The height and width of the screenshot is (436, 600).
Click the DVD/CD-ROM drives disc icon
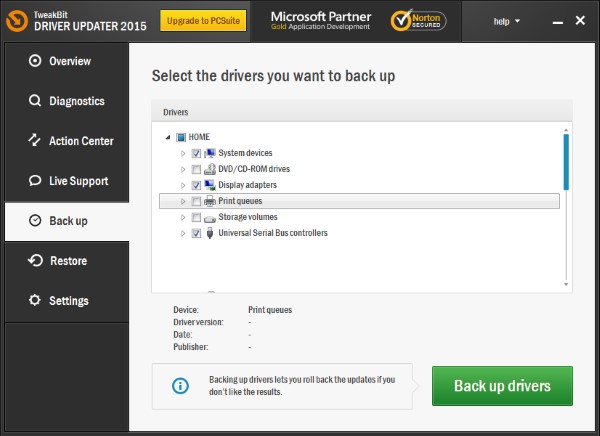[x=210, y=169]
